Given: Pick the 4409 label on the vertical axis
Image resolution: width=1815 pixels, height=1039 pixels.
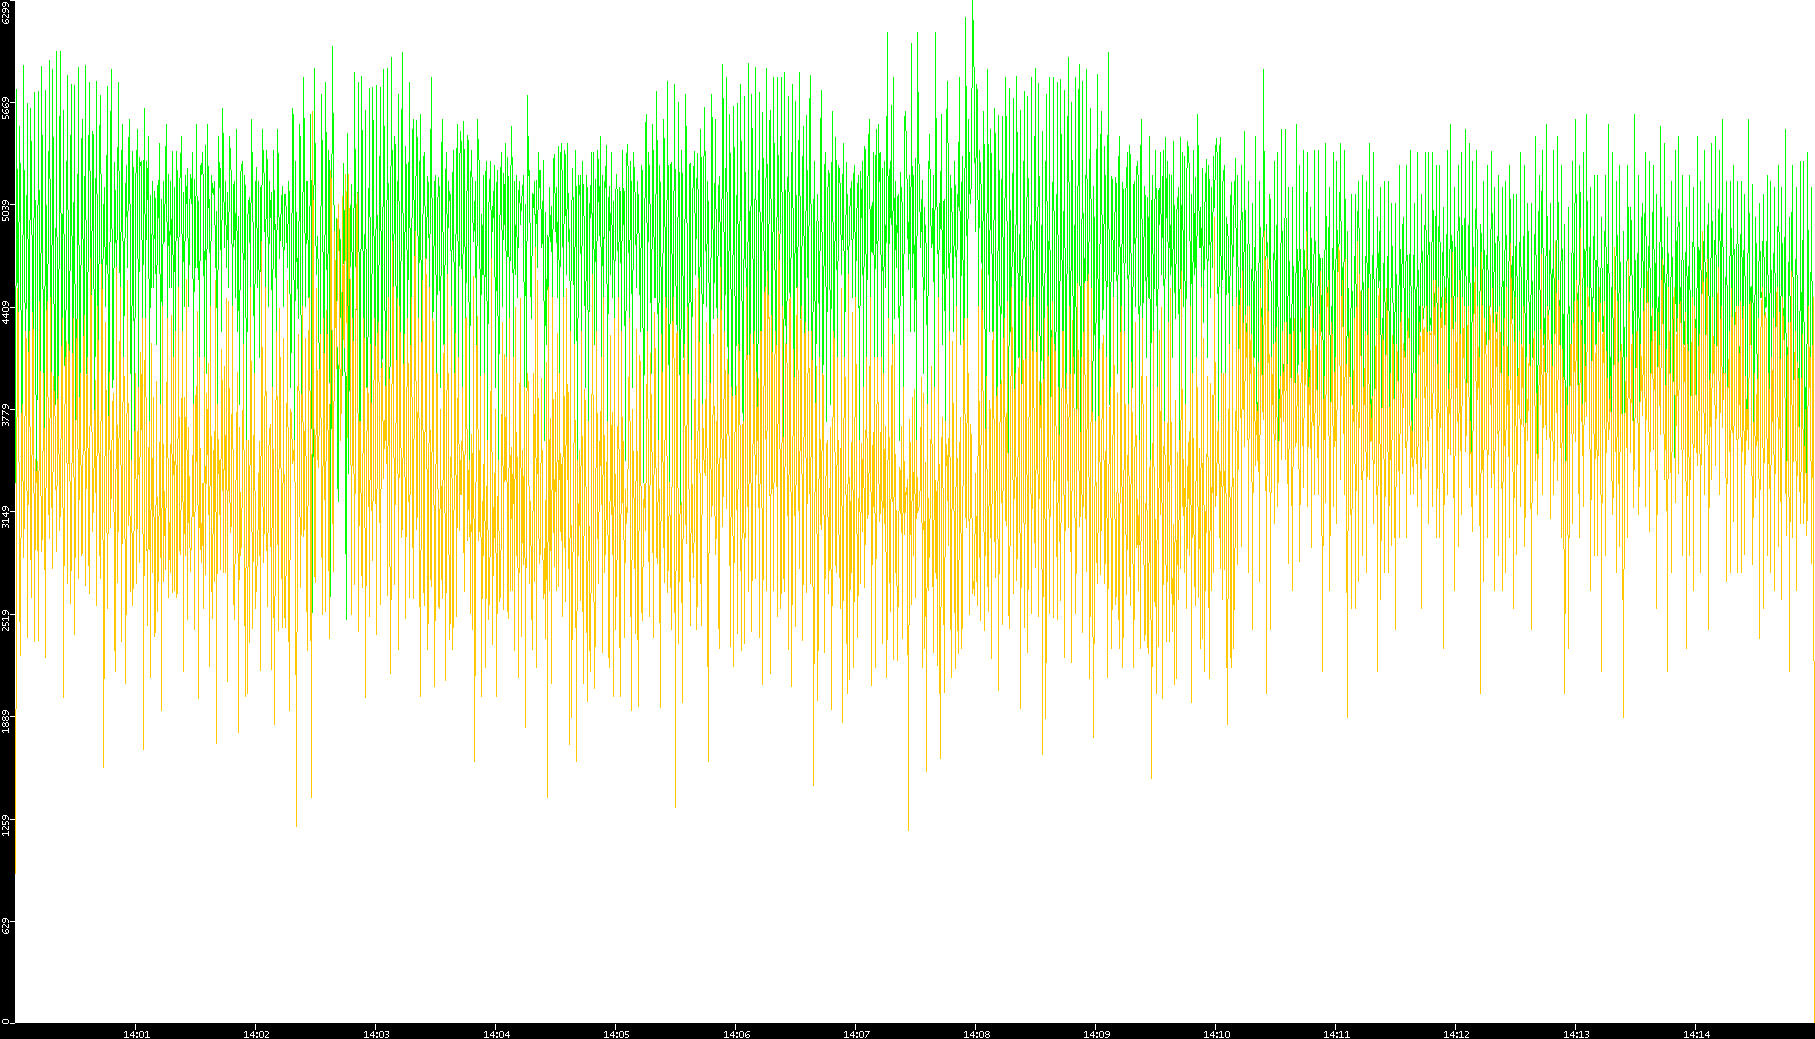Looking at the screenshot, I should tap(7, 312).
